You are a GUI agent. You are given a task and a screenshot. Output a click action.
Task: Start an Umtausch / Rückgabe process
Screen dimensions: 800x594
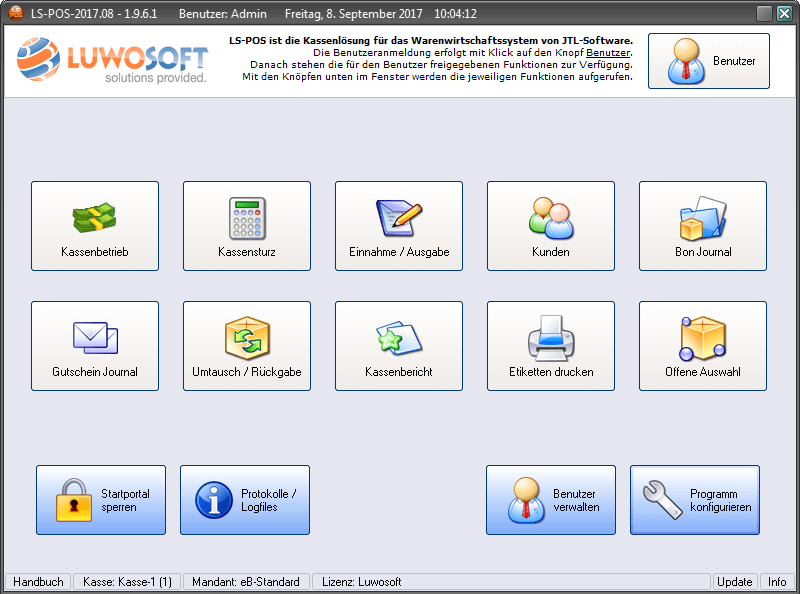pos(247,345)
